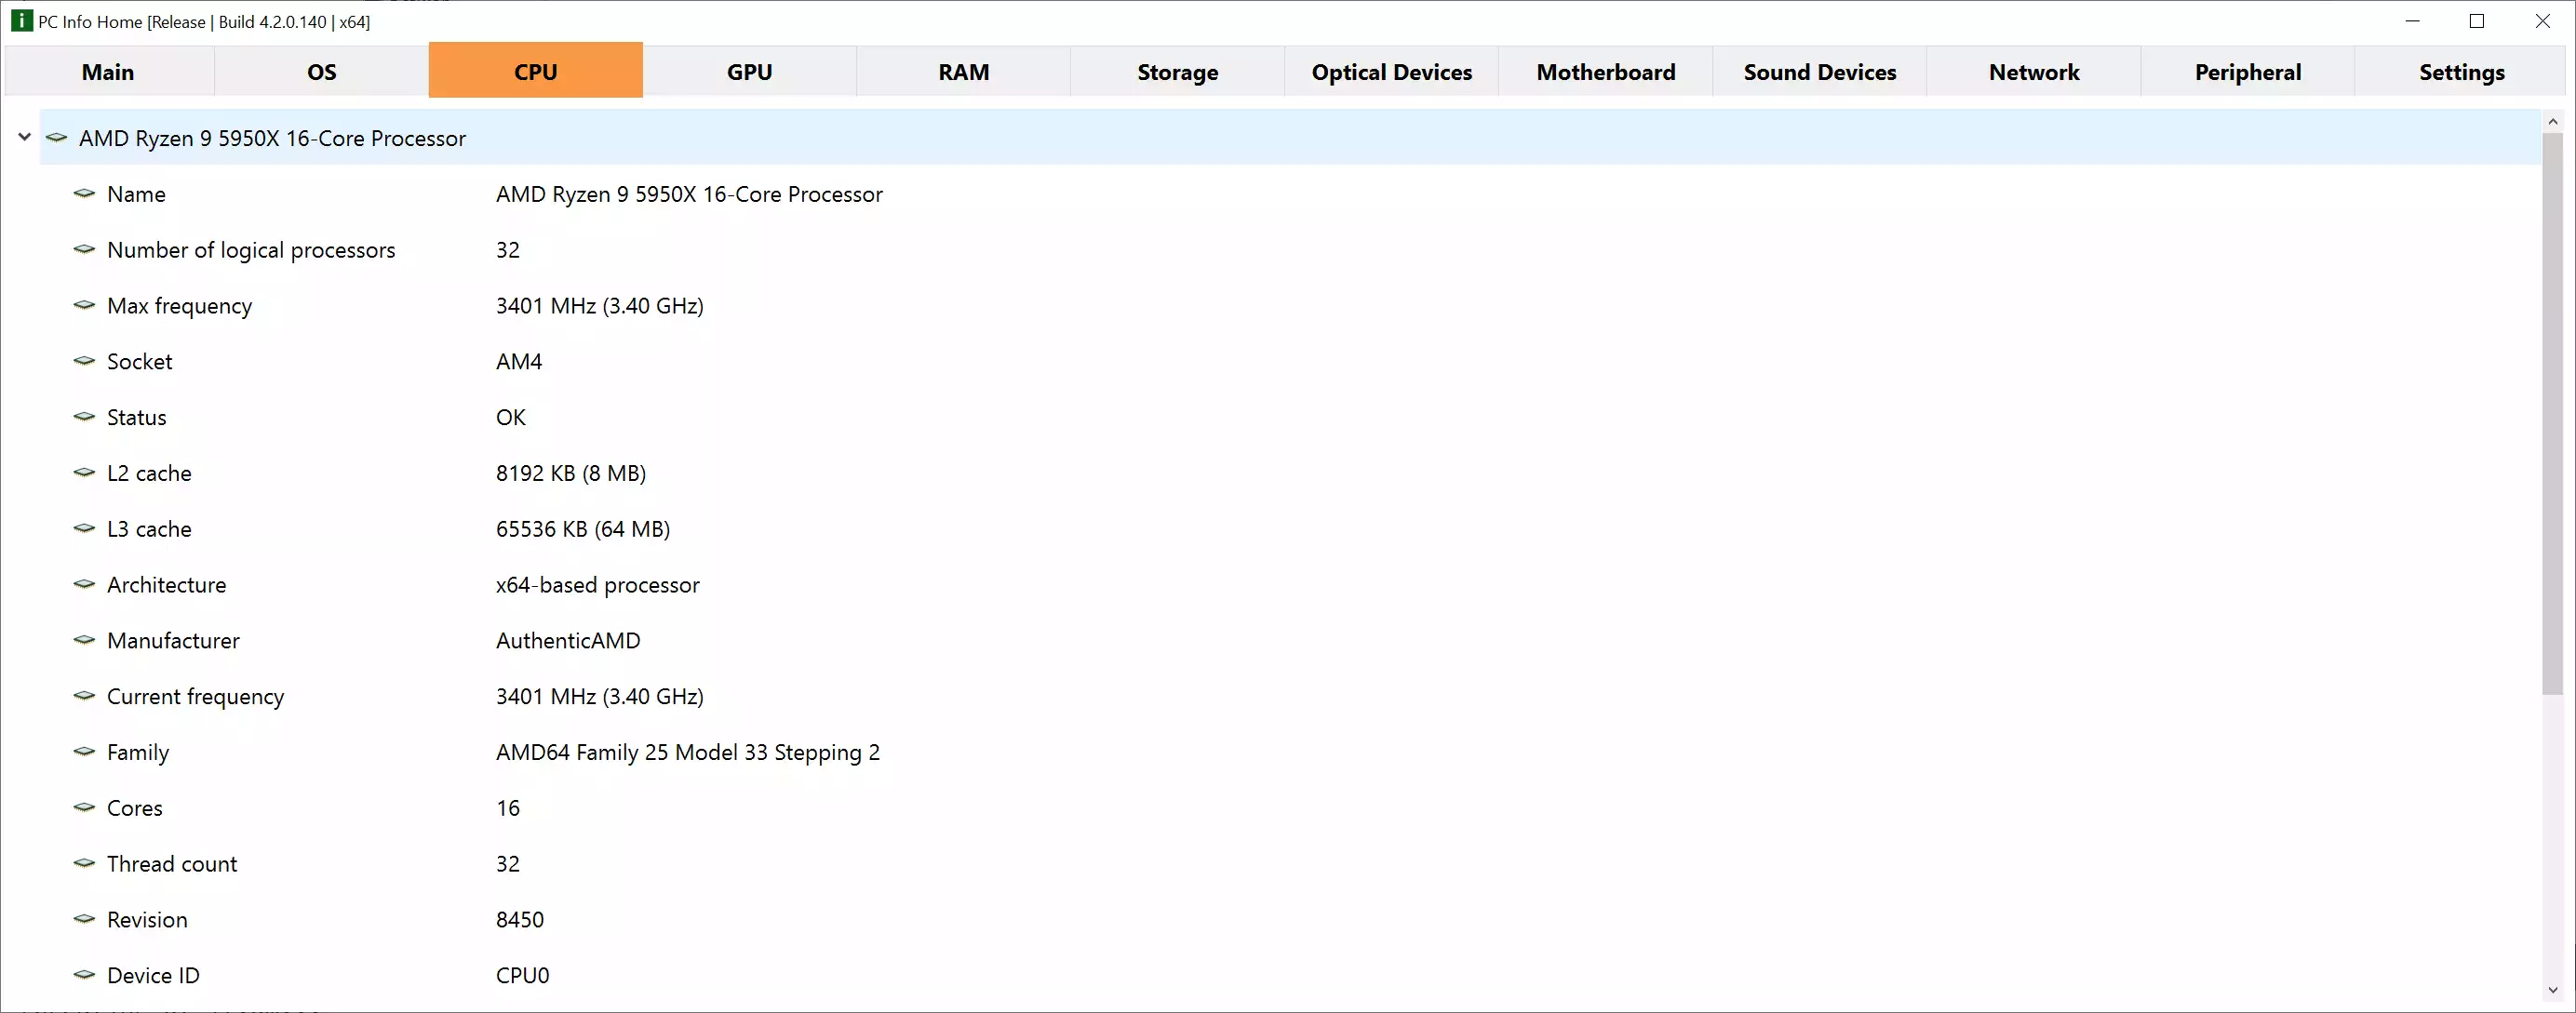The height and width of the screenshot is (1013, 2576).
Task: Click the icon next to Max frequency
Action: [84, 305]
